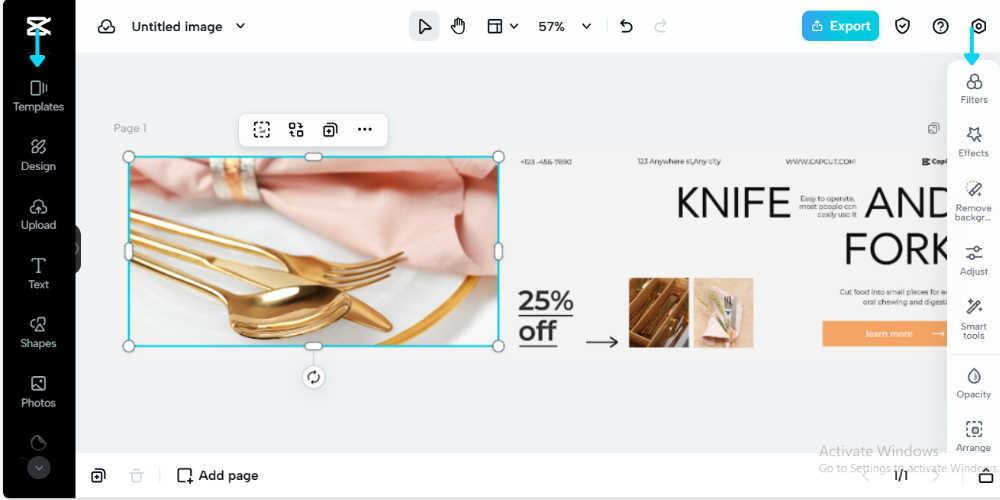
Task: Click the replace image icon in floating toolbar
Action: click(x=296, y=129)
